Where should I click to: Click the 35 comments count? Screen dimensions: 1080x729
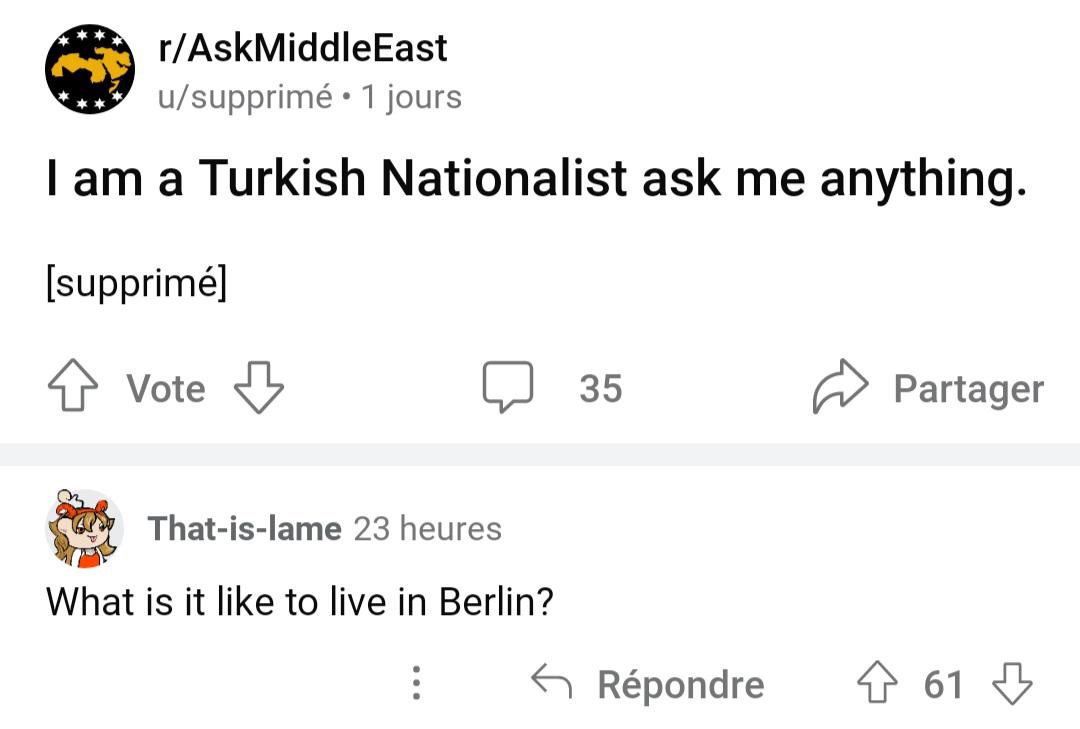click(600, 388)
